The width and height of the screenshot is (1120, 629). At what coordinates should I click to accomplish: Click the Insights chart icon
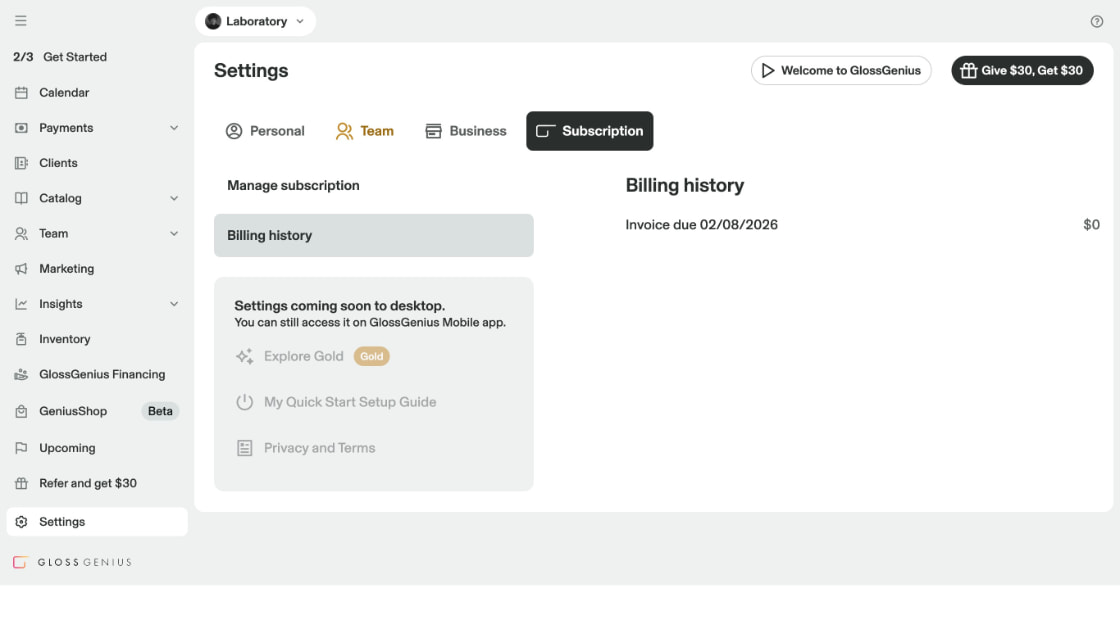21,304
